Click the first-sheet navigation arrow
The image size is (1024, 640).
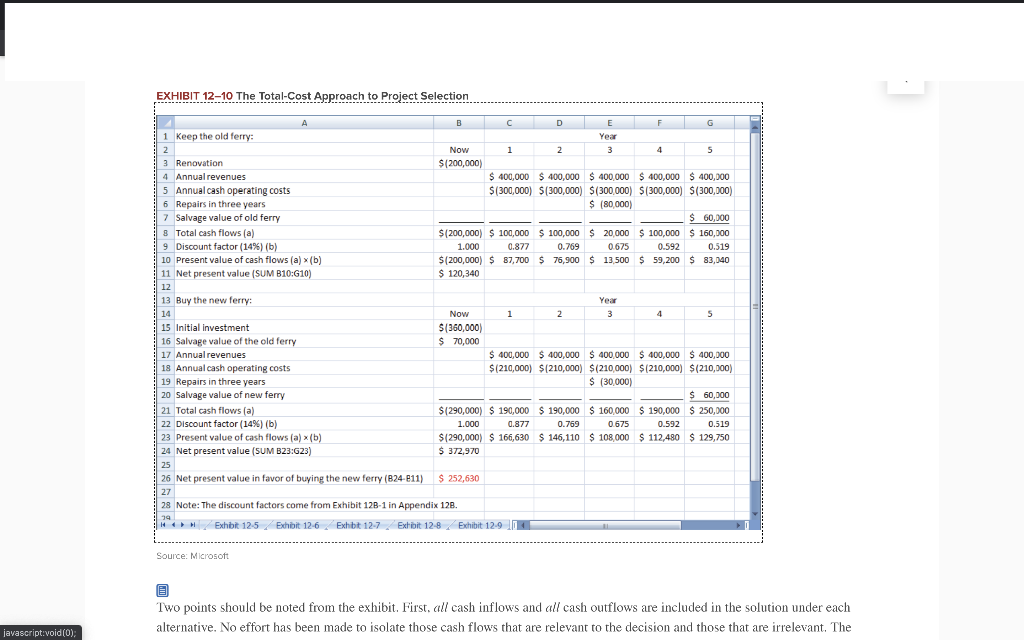[x=162, y=524]
